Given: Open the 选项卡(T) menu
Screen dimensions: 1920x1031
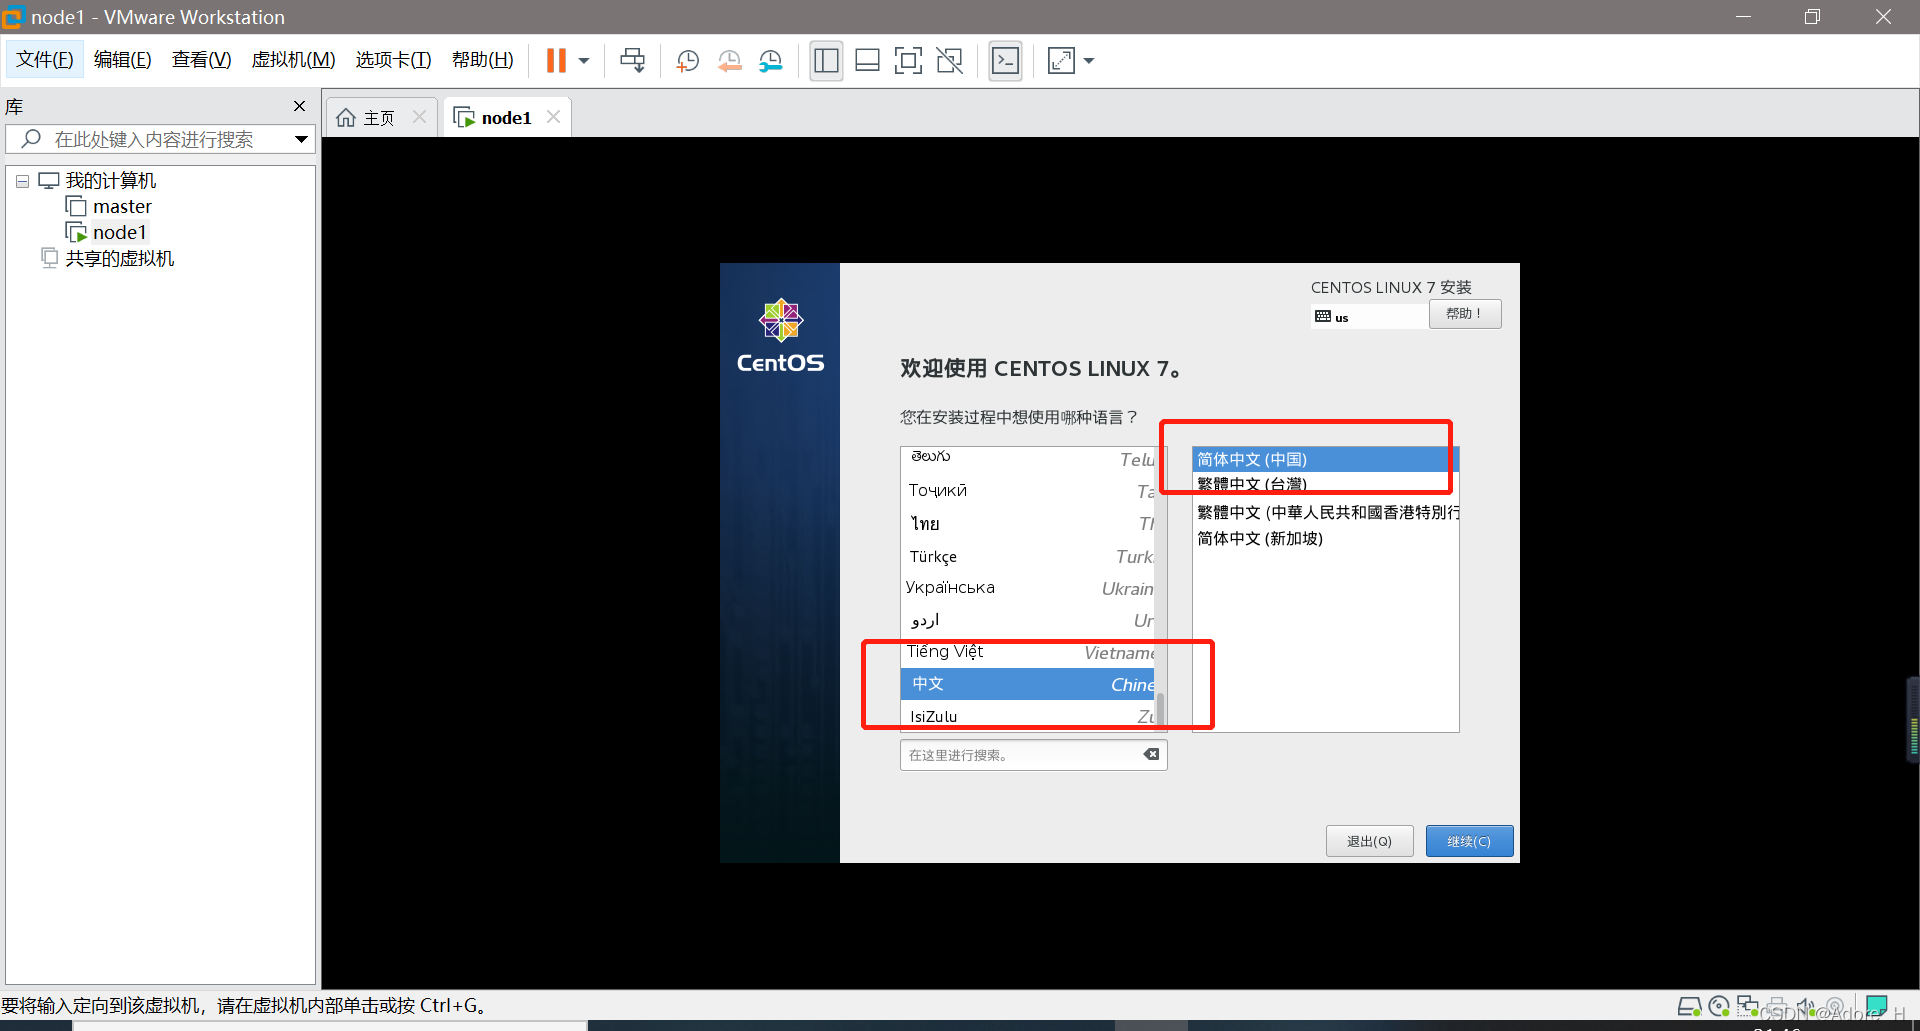Looking at the screenshot, I should pos(393,60).
